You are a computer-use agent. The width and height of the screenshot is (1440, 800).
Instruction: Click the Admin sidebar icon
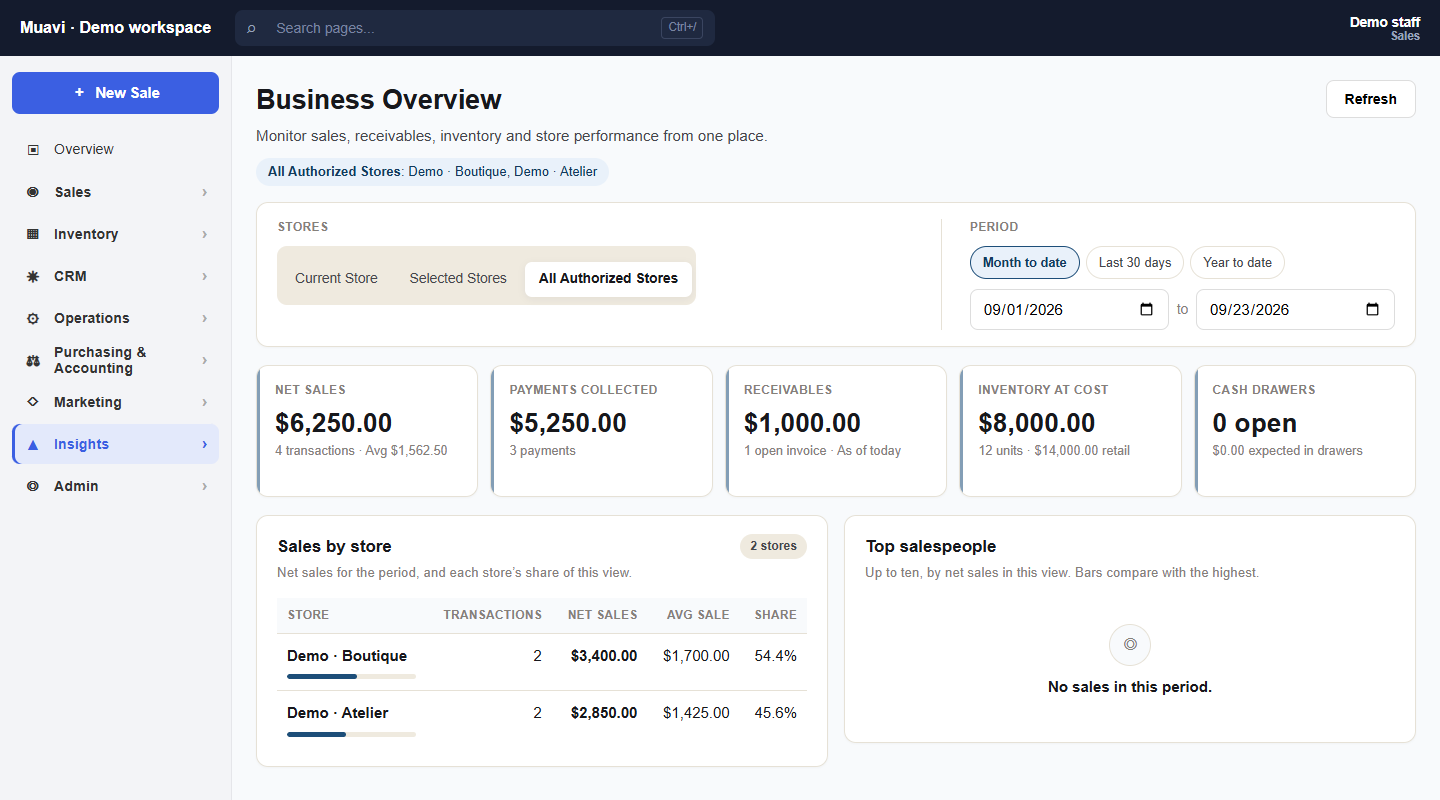click(33, 486)
